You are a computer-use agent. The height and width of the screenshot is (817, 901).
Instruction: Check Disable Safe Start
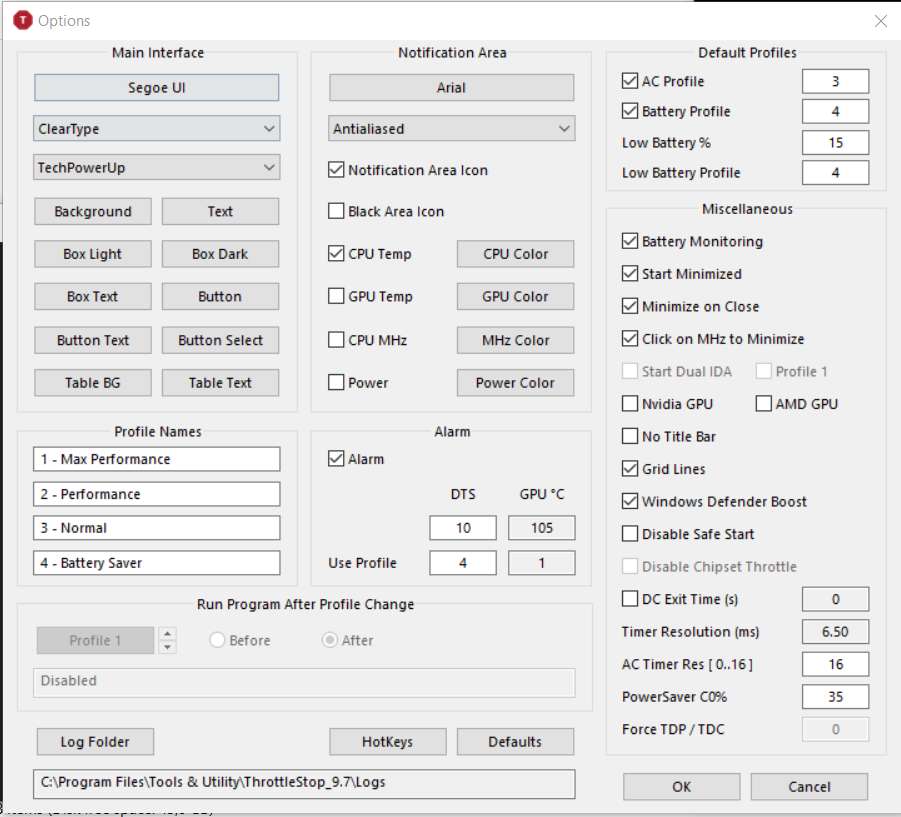coord(630,534)
